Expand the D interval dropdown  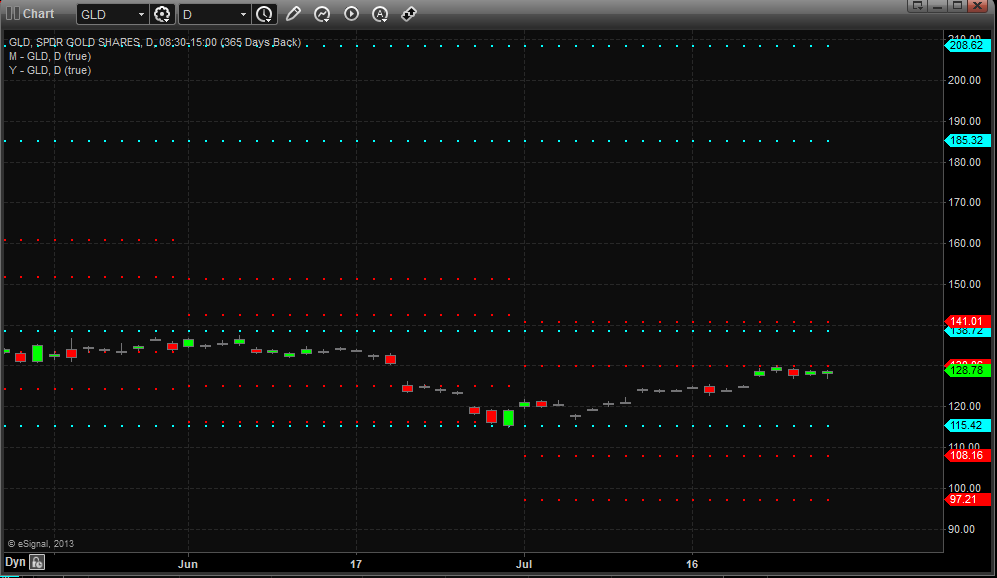pos(243,15)
